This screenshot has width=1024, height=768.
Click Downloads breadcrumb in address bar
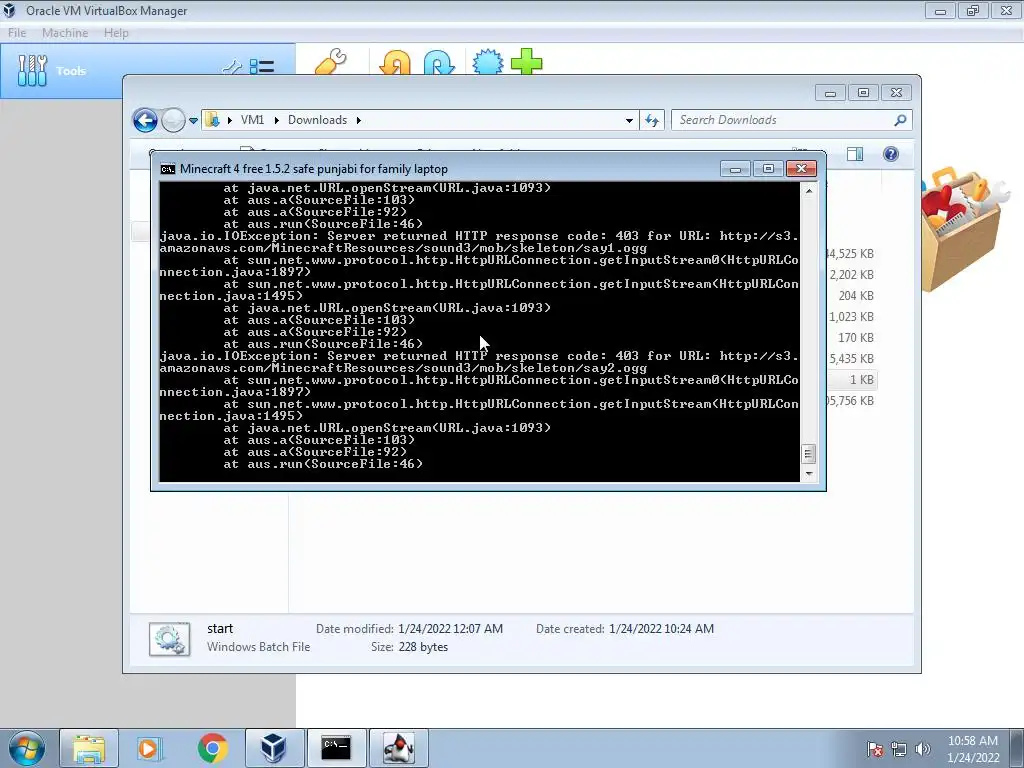(317, 120)
